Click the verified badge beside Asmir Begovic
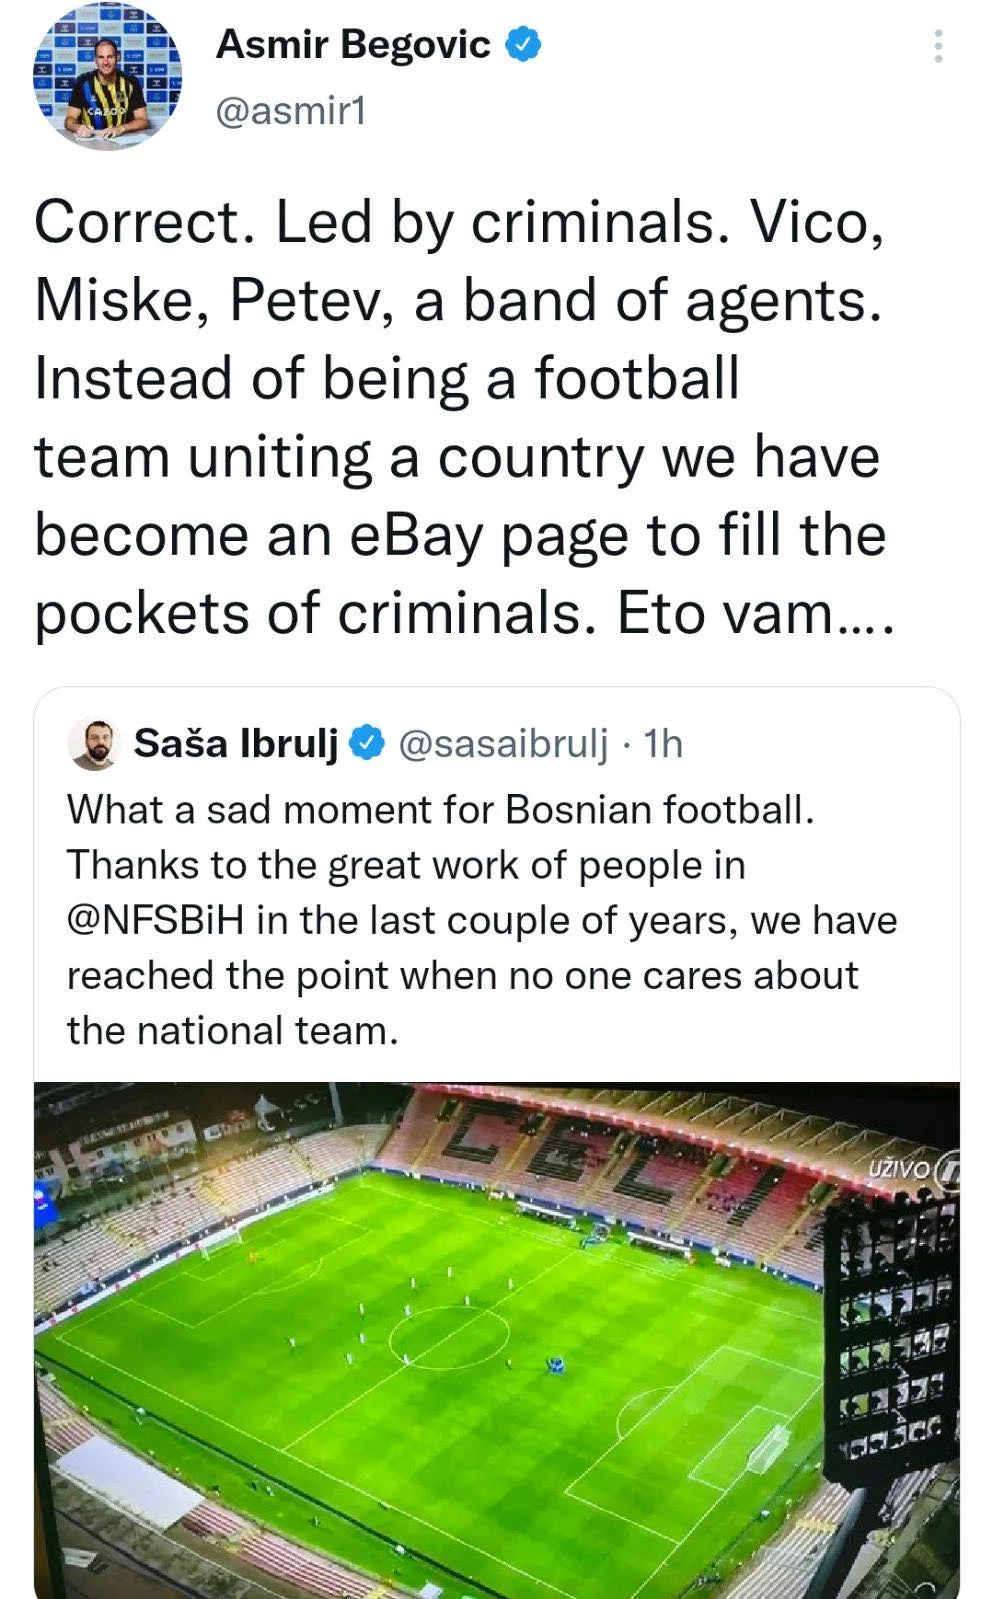This screenshot has width=992, height=1599. pos(523,44)
